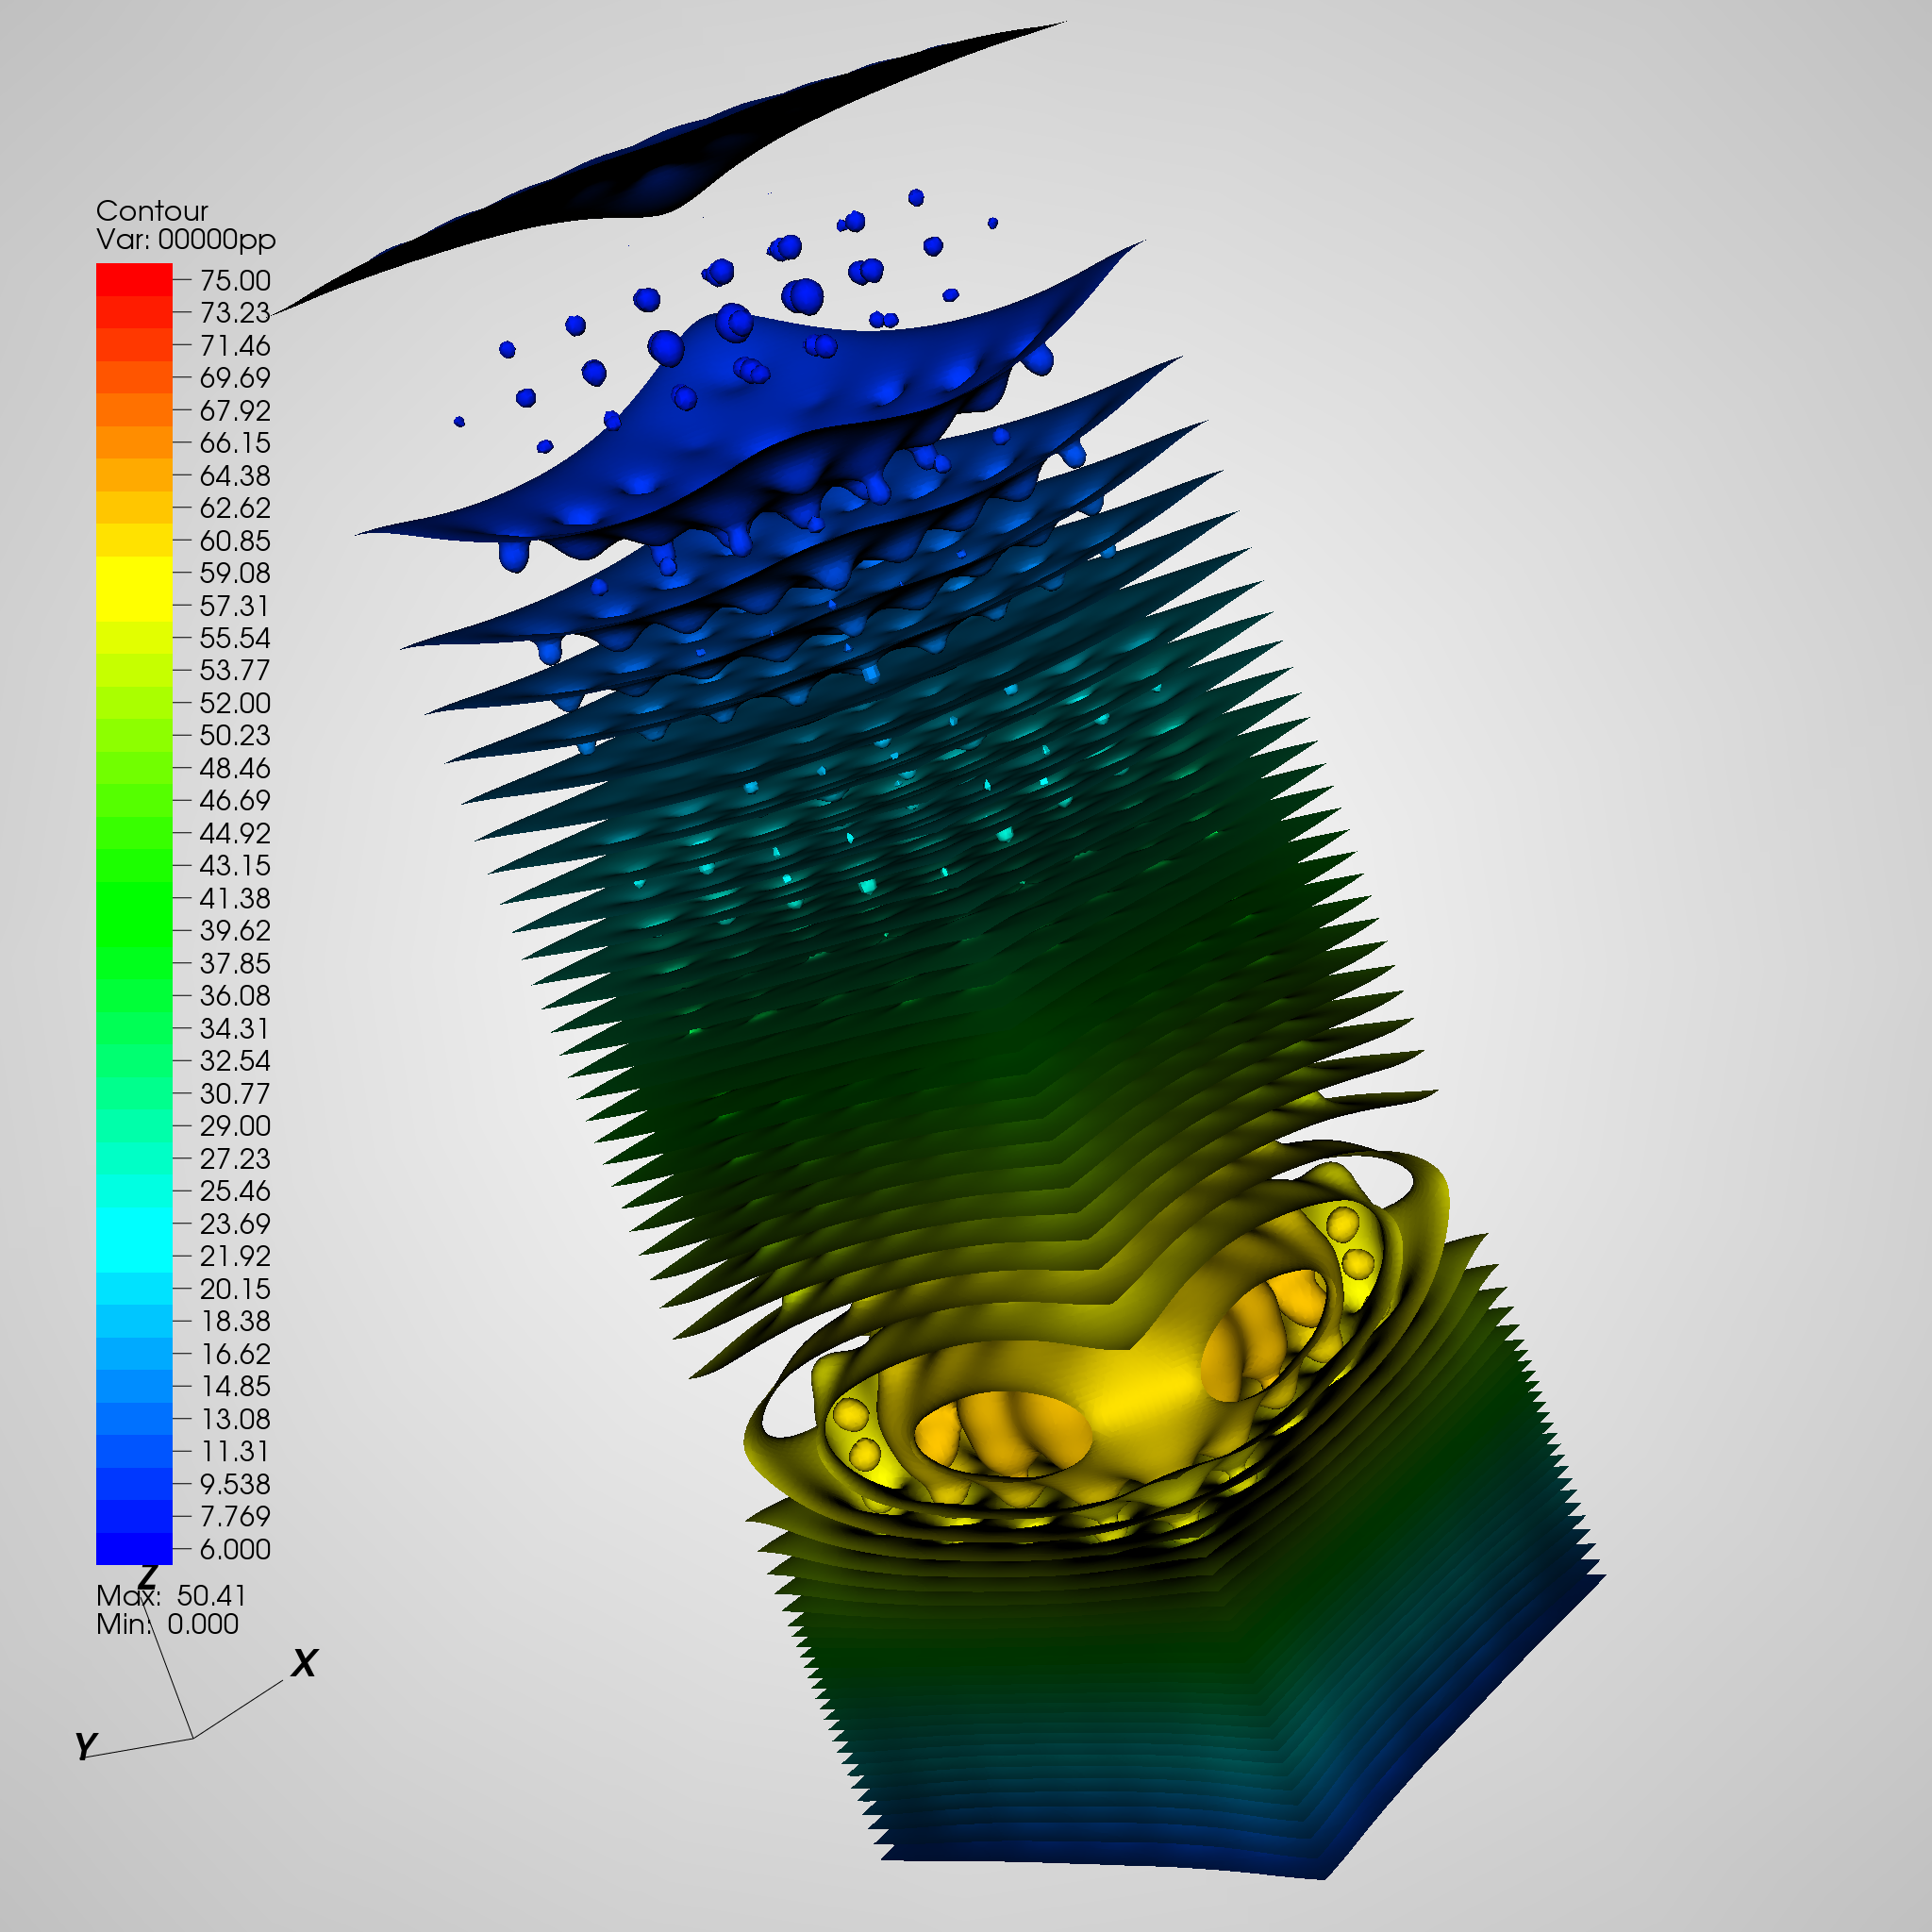Select legend value 21.92

(235, 1255)
